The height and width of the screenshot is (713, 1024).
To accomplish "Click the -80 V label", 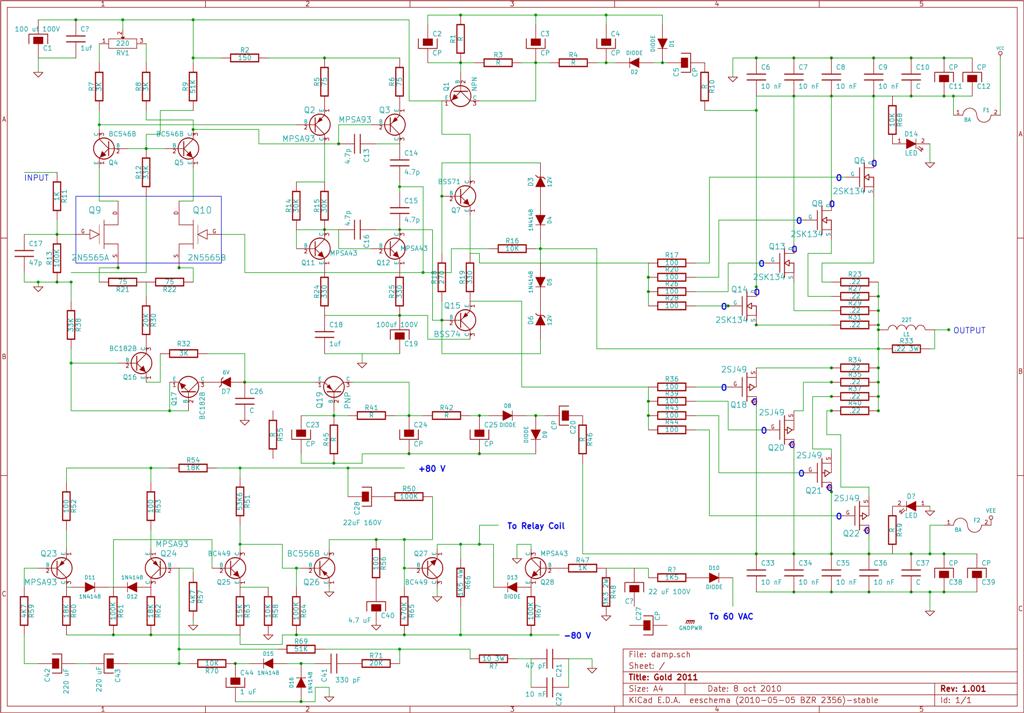I will click(x=578, y=635).
